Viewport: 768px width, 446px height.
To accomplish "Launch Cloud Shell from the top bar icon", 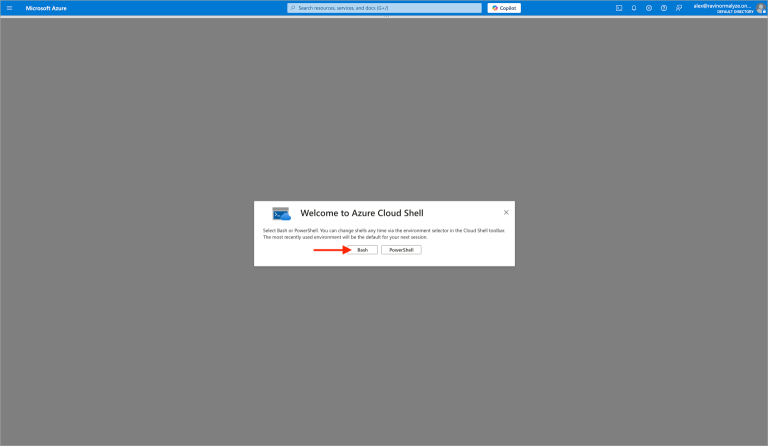I will coord(619,8).
